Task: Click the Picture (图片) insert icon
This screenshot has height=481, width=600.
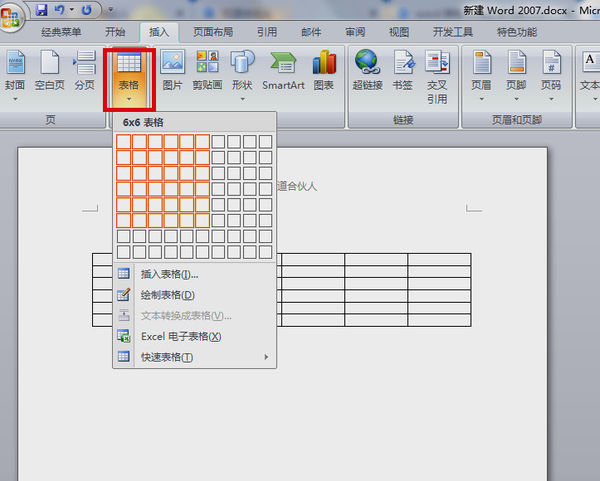Action: point(172,70)
